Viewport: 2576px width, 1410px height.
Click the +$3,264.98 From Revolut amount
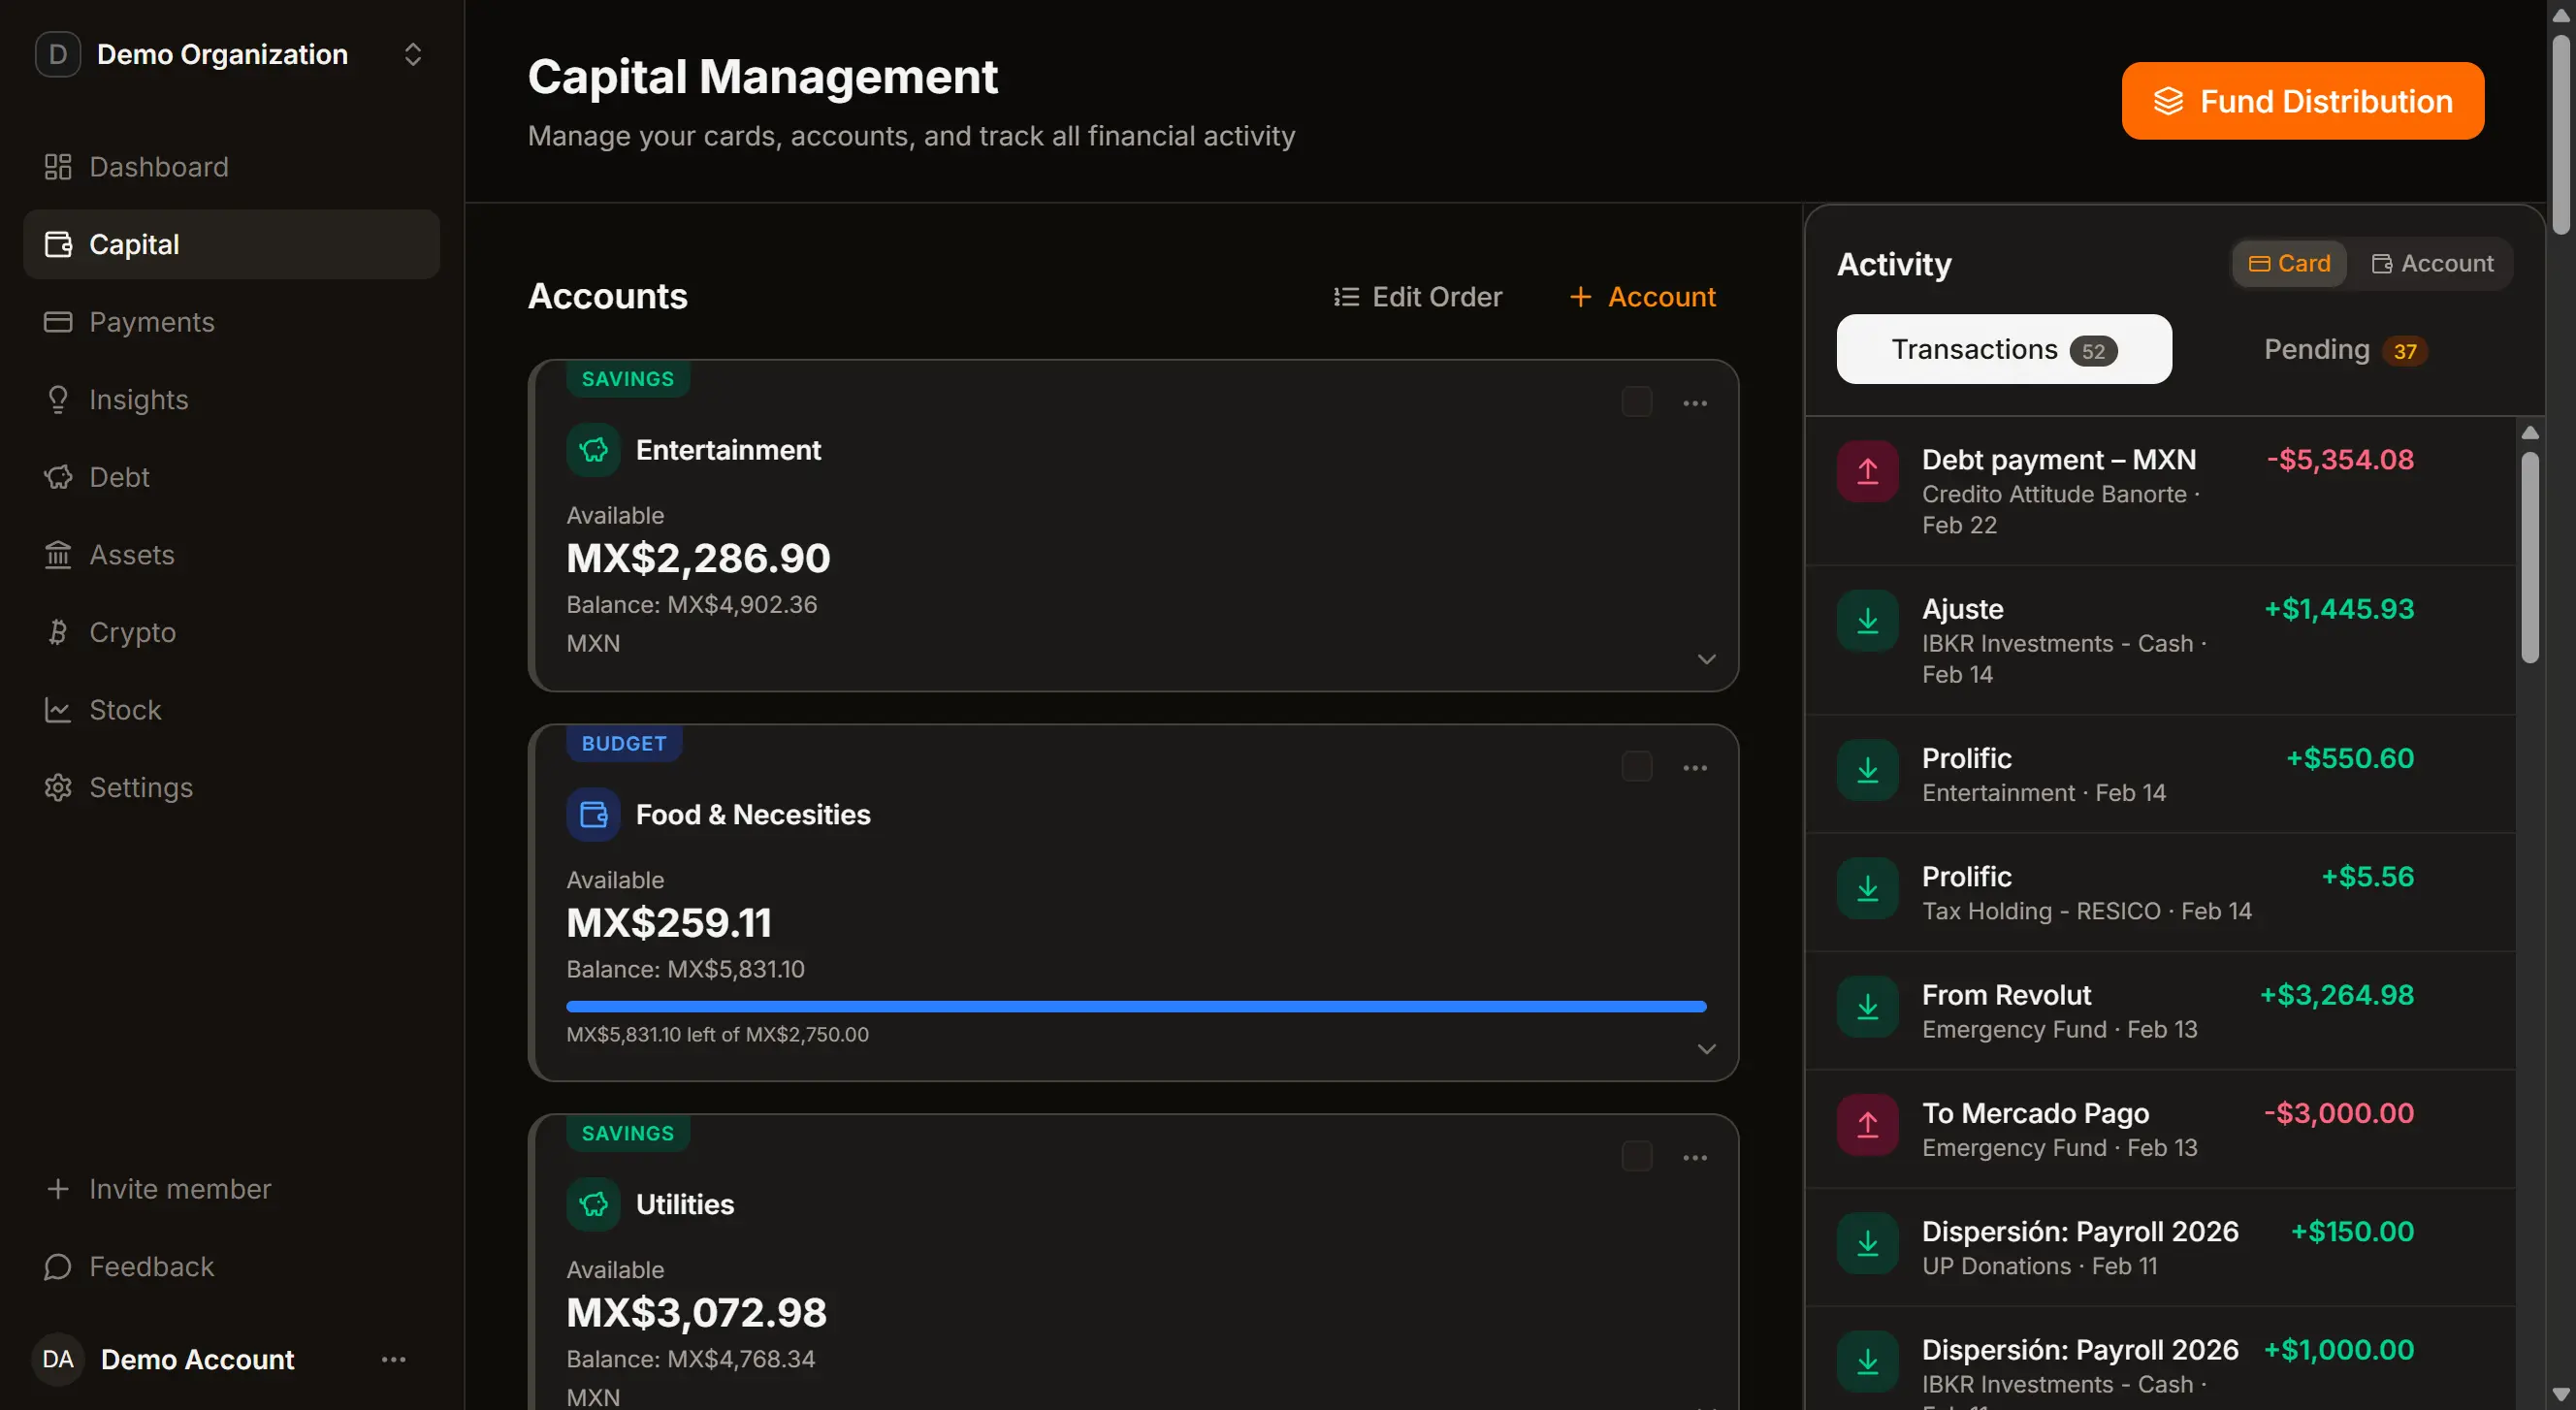2337,995
